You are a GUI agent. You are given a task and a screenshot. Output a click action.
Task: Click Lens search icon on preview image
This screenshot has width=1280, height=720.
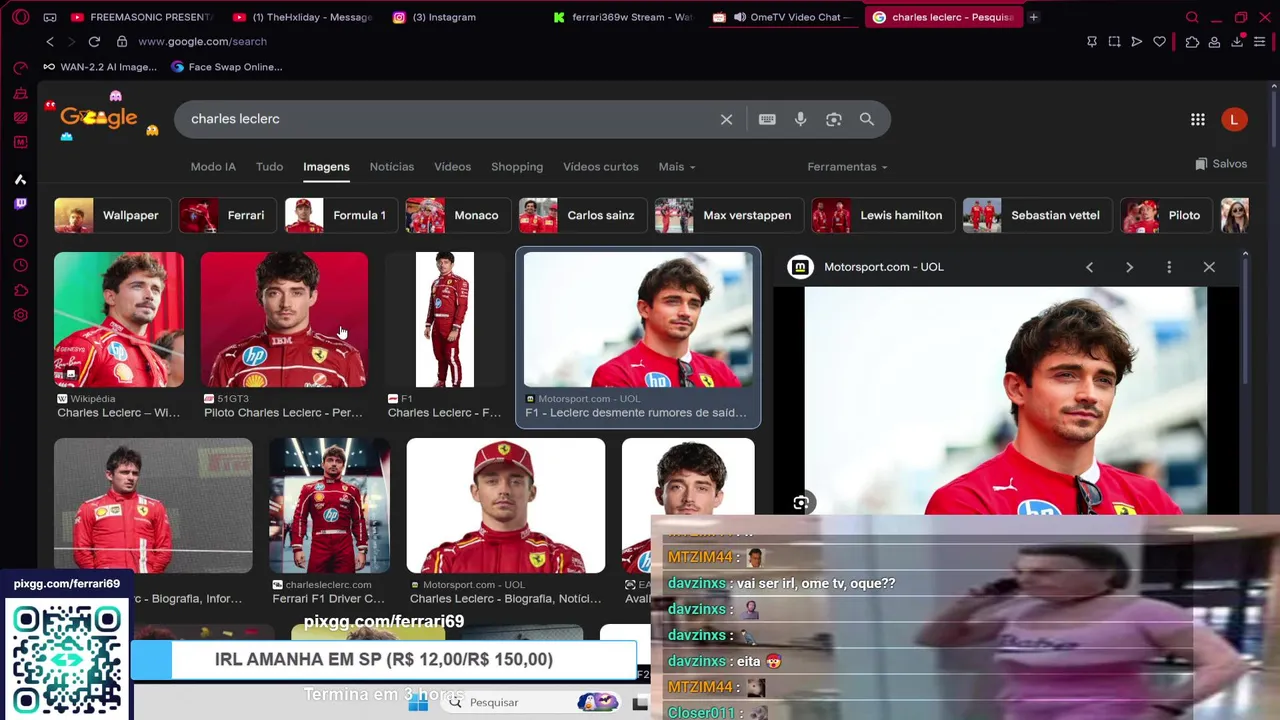[801, 503]
